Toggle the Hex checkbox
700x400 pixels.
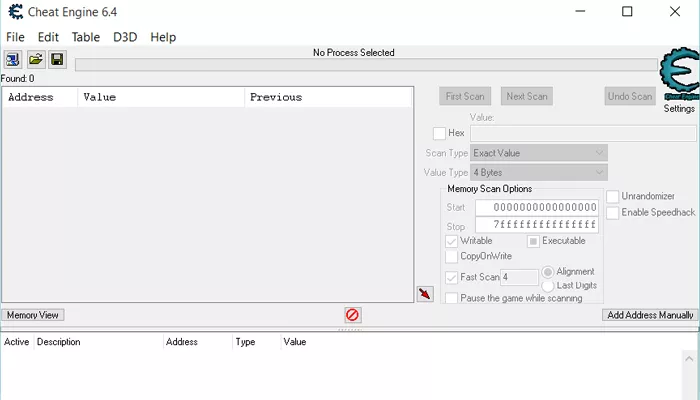tap(439, 133)
